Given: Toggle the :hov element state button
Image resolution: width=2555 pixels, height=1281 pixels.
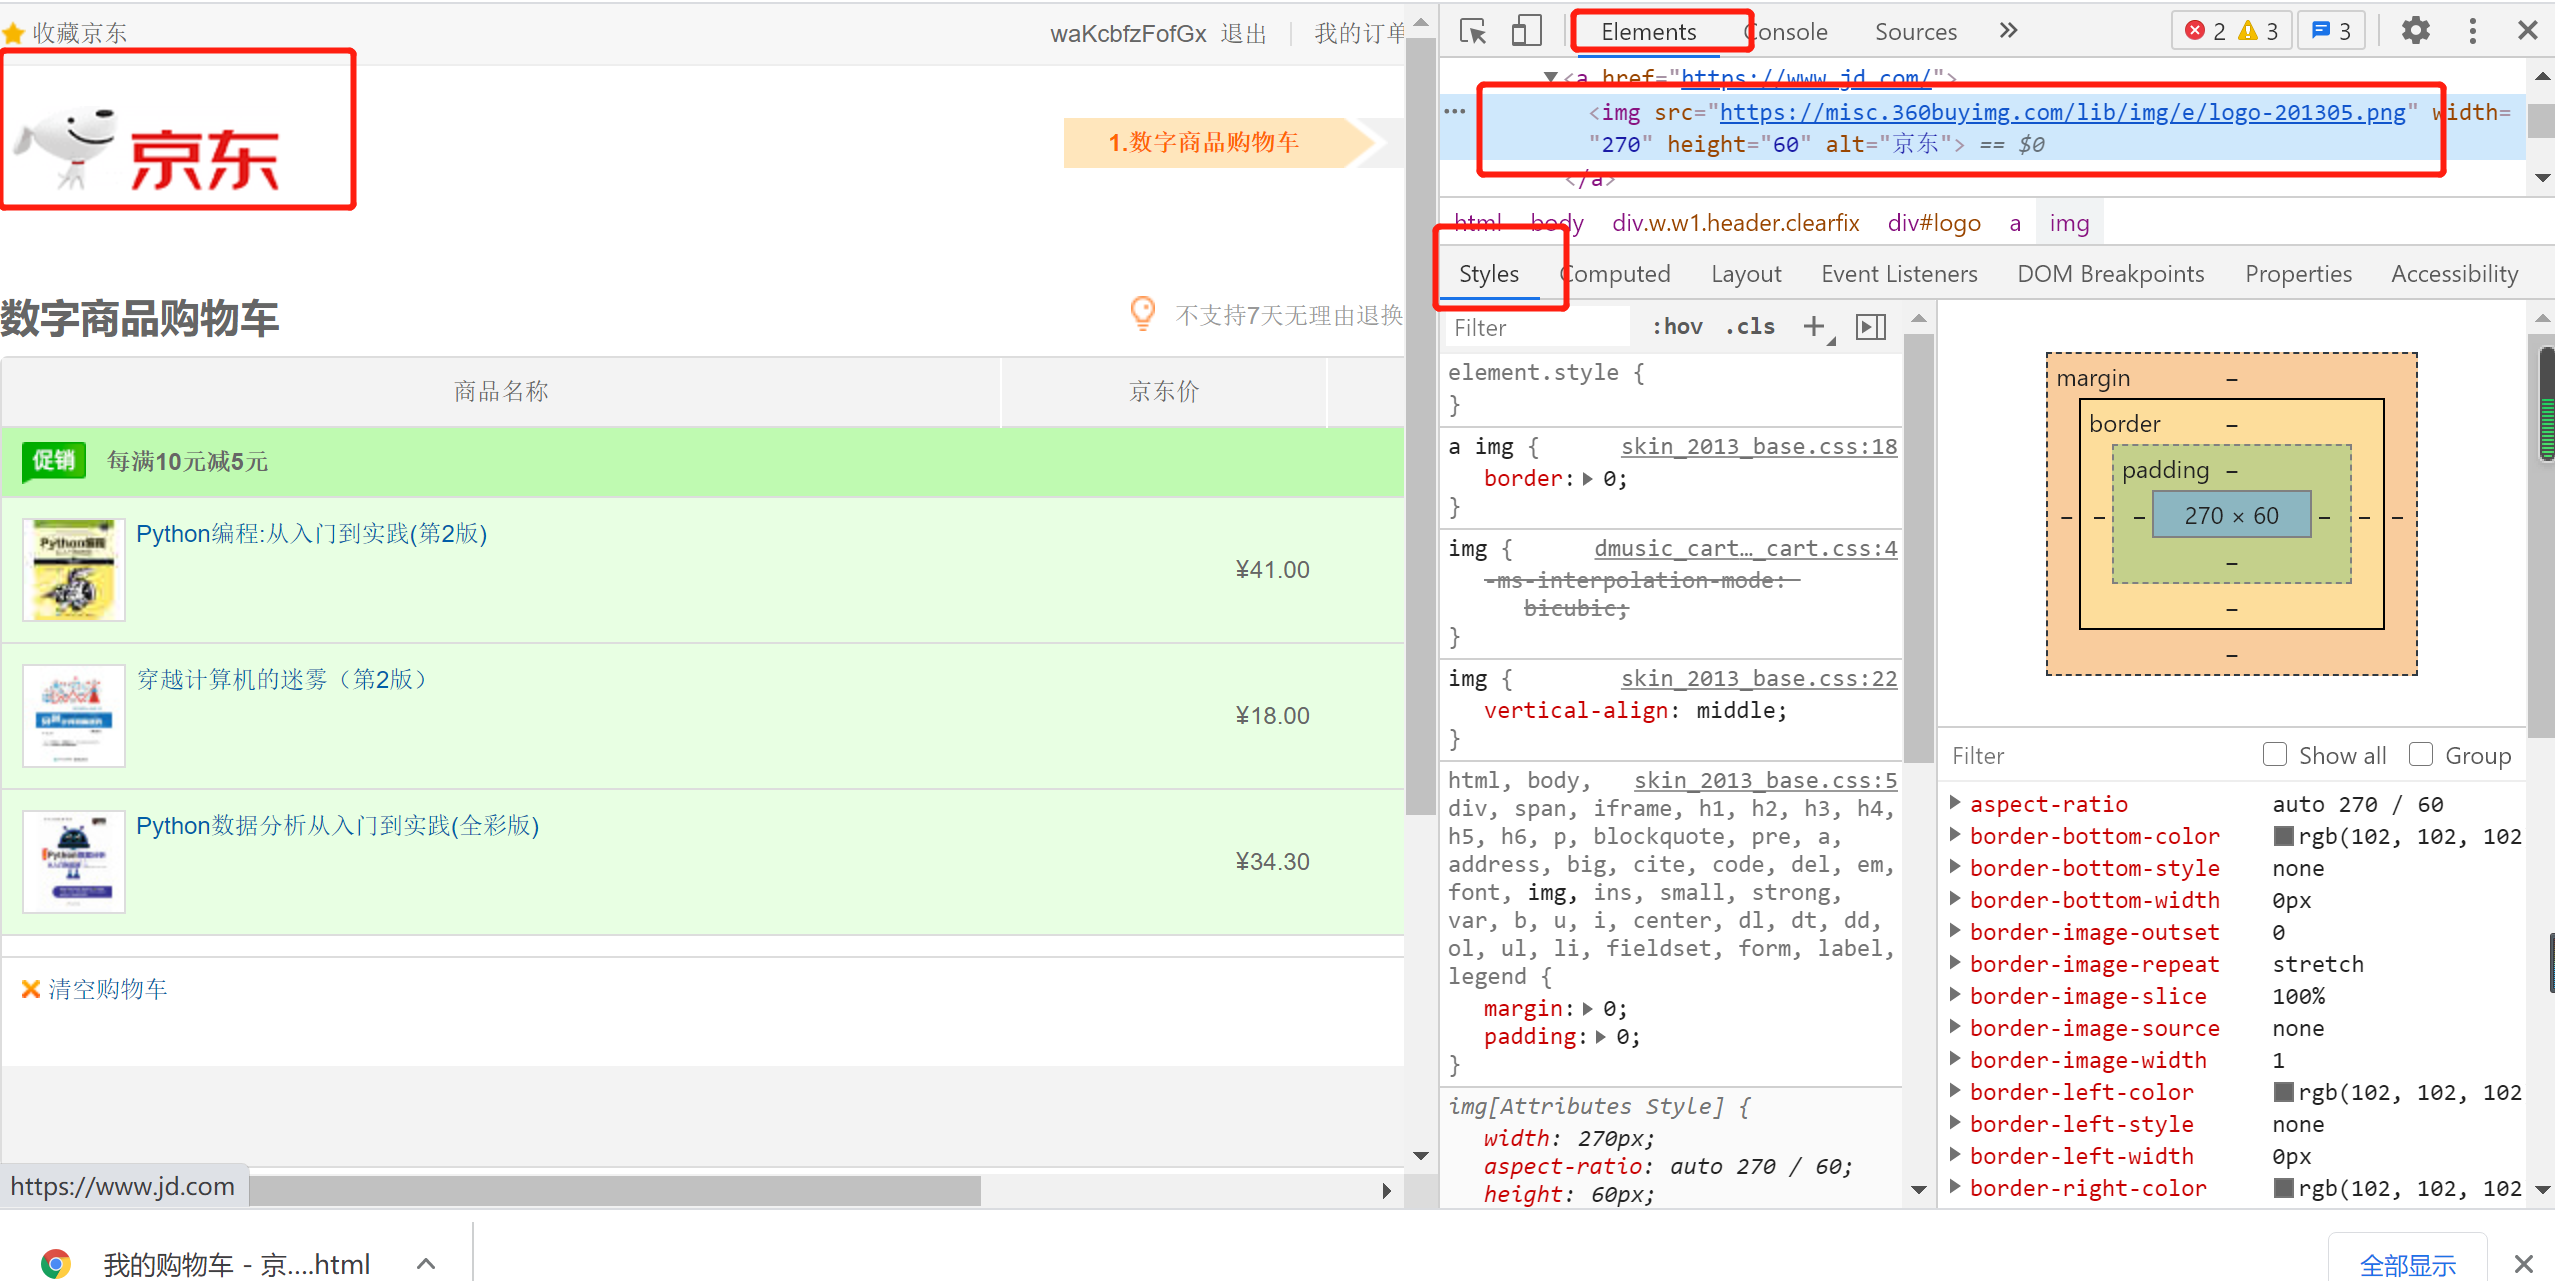Looking at the screenshot, I should [x=1677, y=326].
